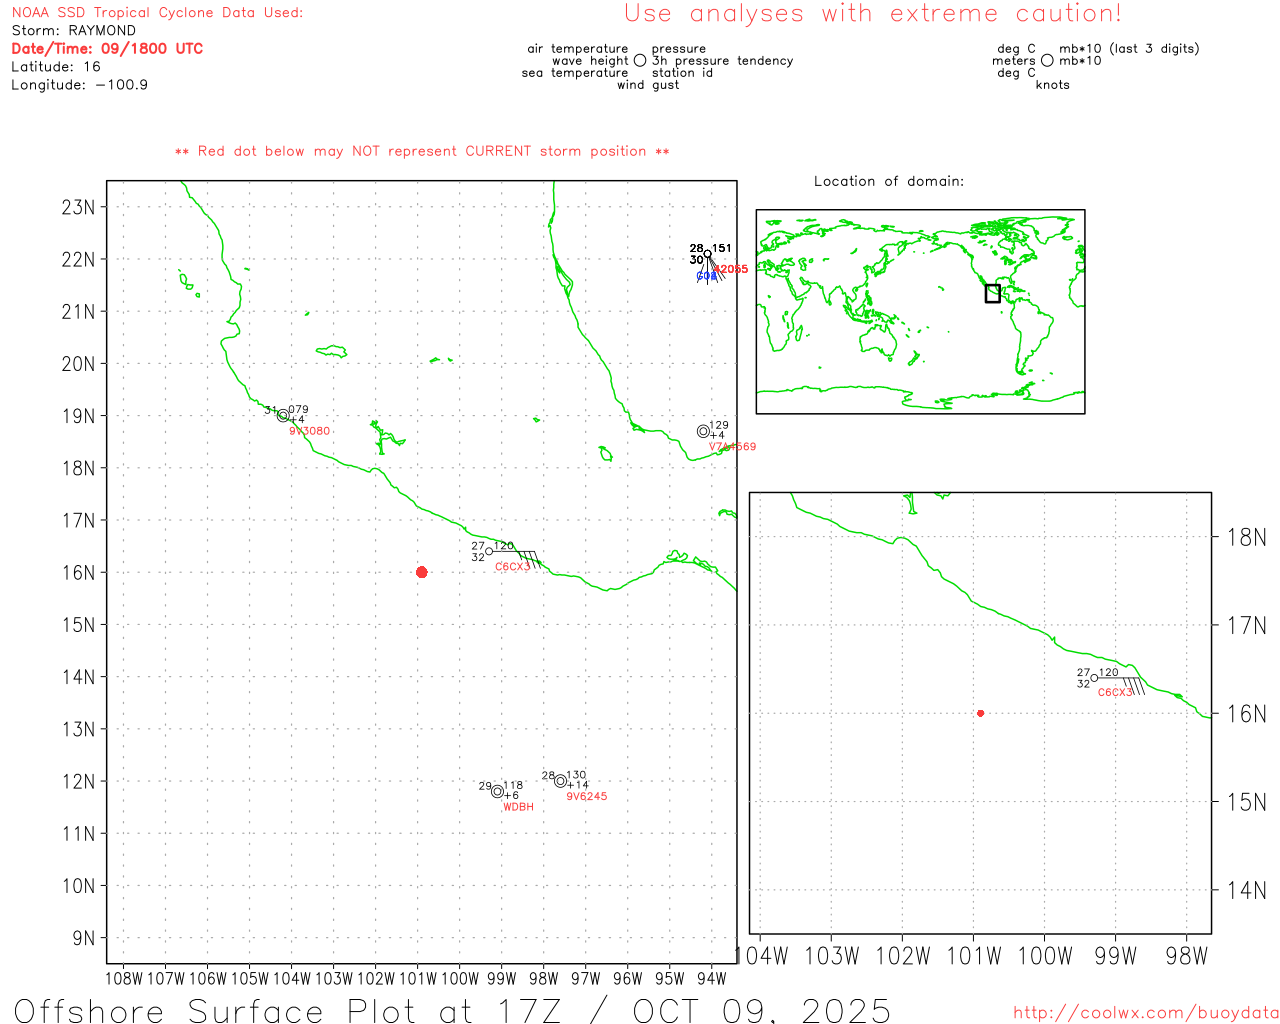Screen dimensions: 1280x1024
Task: Click the 'Location of domain:' caption
Action: 889,181
